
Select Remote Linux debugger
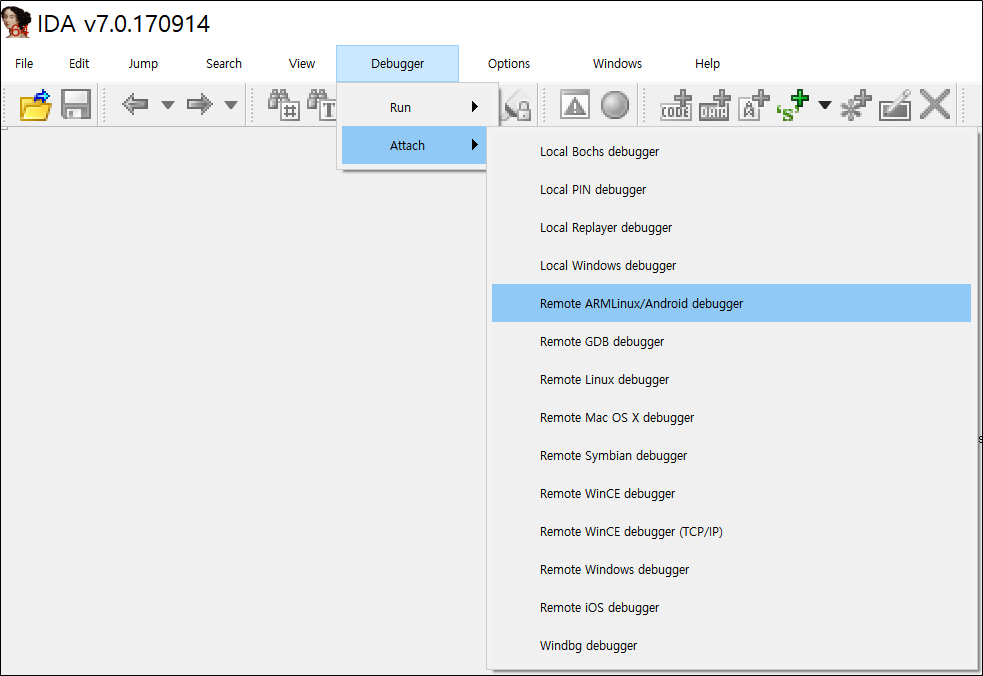(731, 379)
